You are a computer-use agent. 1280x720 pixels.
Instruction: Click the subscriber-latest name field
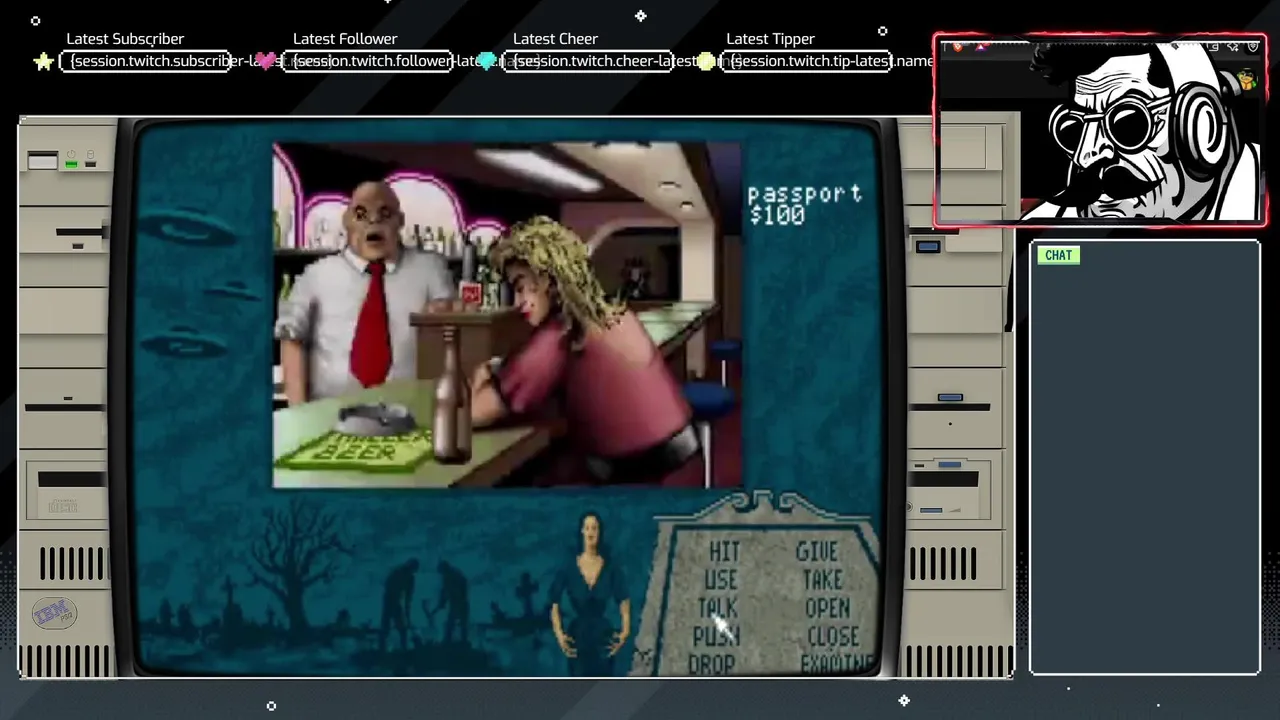tap(146, 61)
